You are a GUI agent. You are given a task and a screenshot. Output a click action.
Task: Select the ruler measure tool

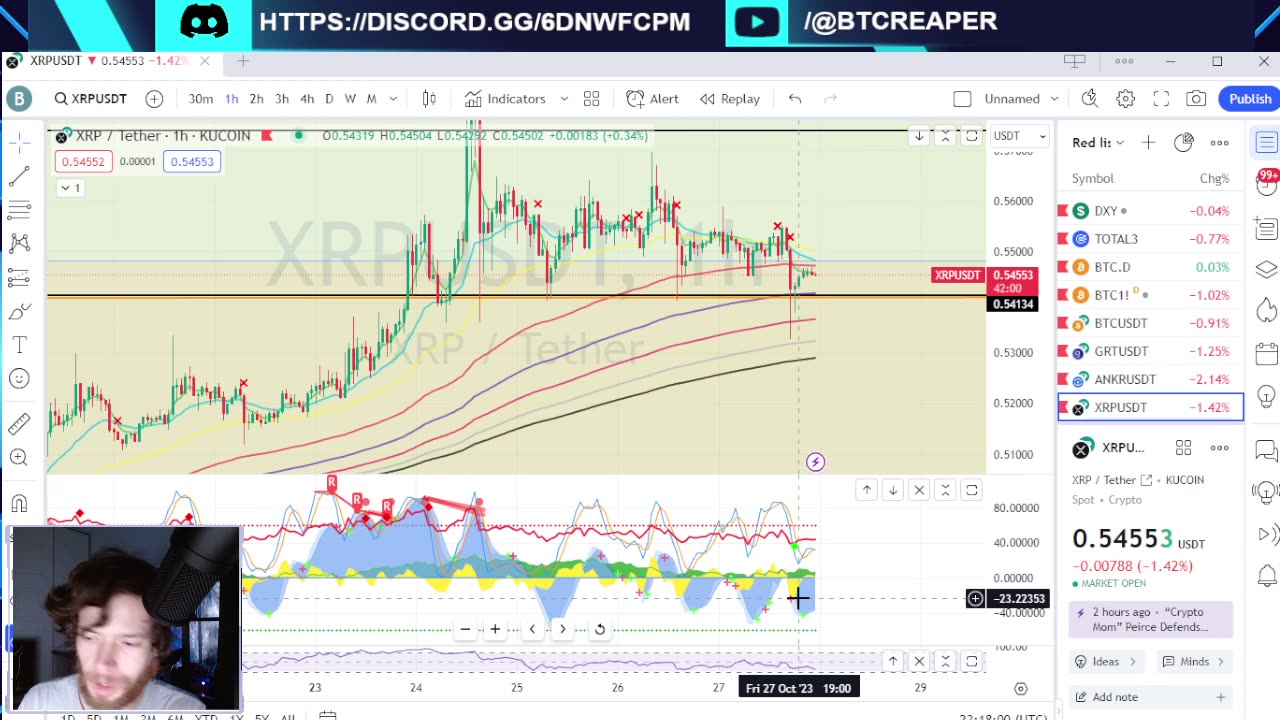point(19,424)
